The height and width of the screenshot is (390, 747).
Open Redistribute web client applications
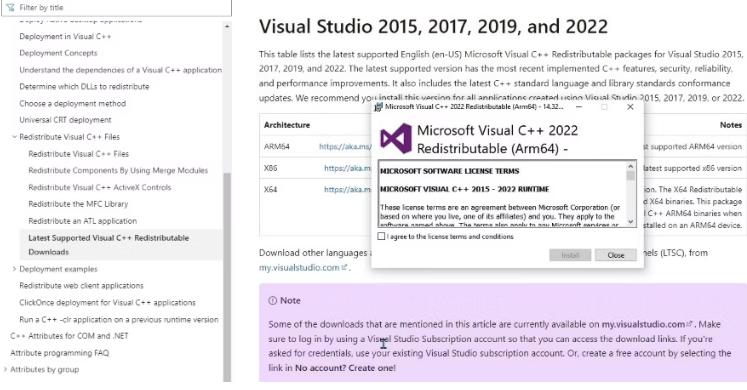pyautogui.click(x=81, y=286)
